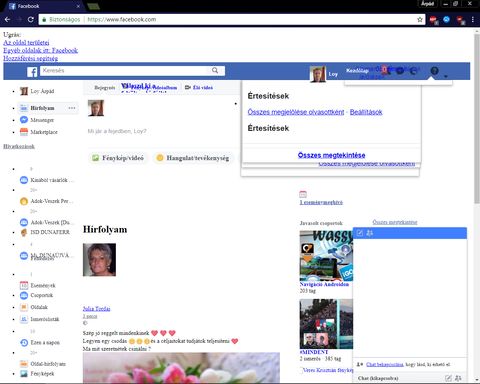
Task: Open Oldalak in the left sidebar
Action: (33, 307)
